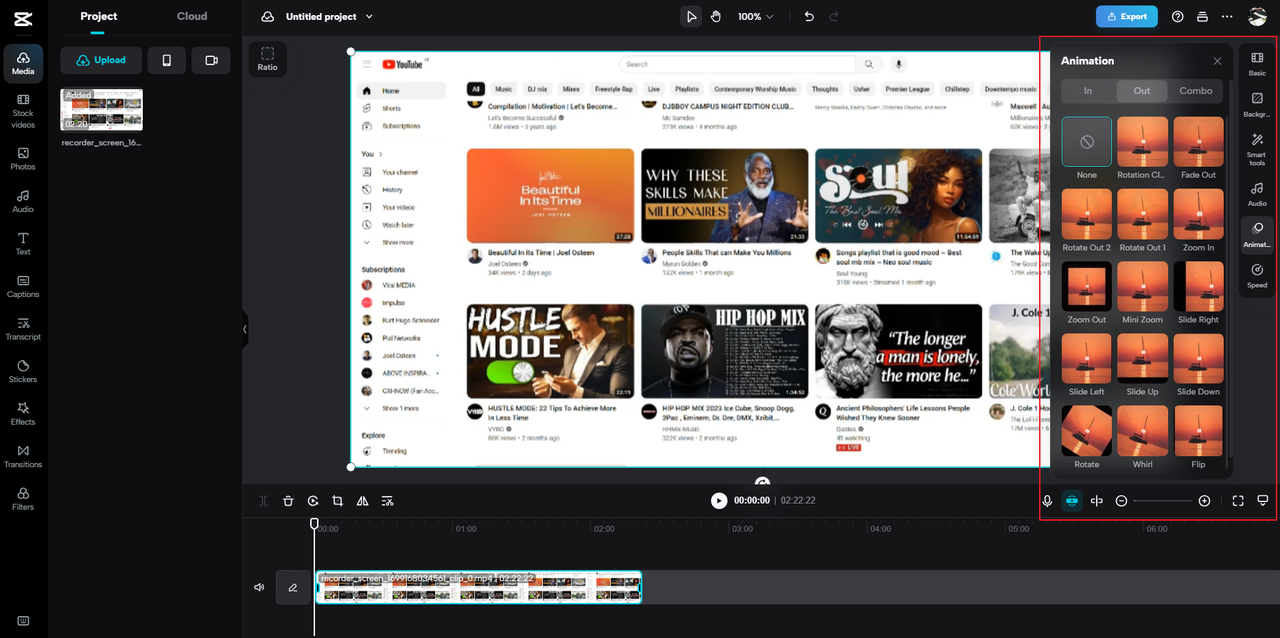Image resolution: width=1280 pixels, height=638 pixels.
Task: Click the upload from phone button
Action: coord(167,60)
